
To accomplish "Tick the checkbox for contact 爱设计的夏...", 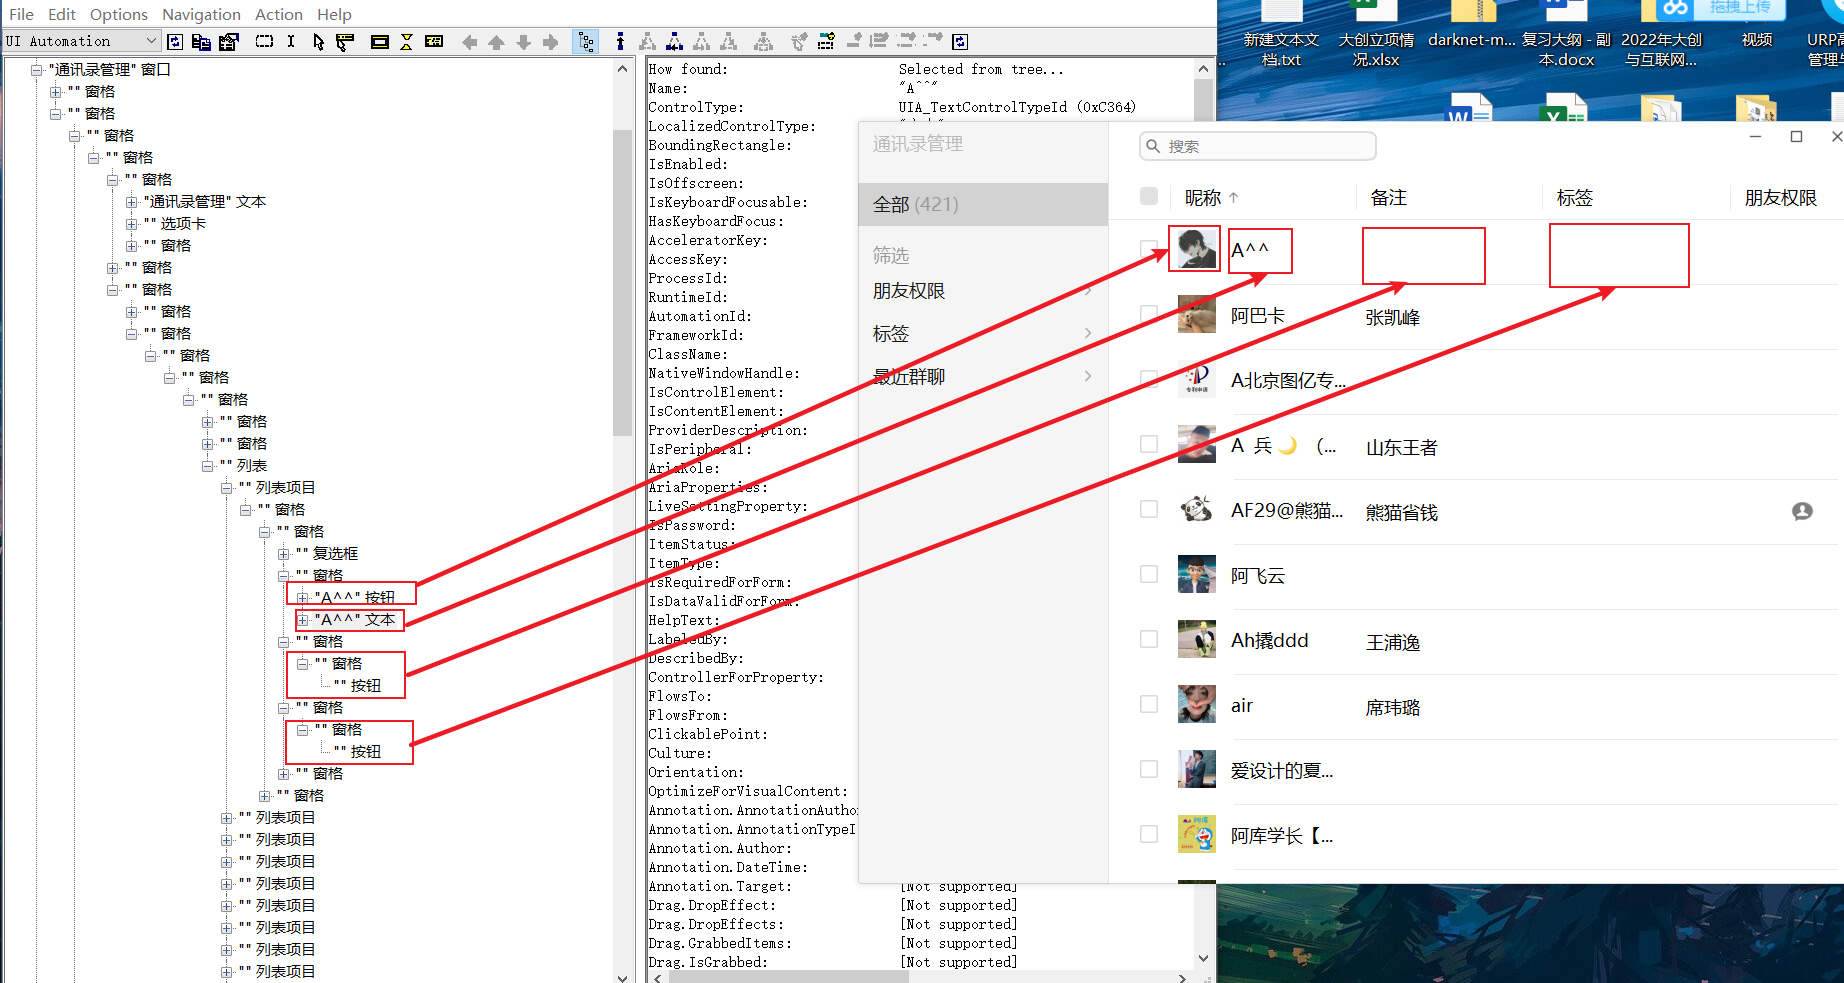I will click(x=1149, y=769).
